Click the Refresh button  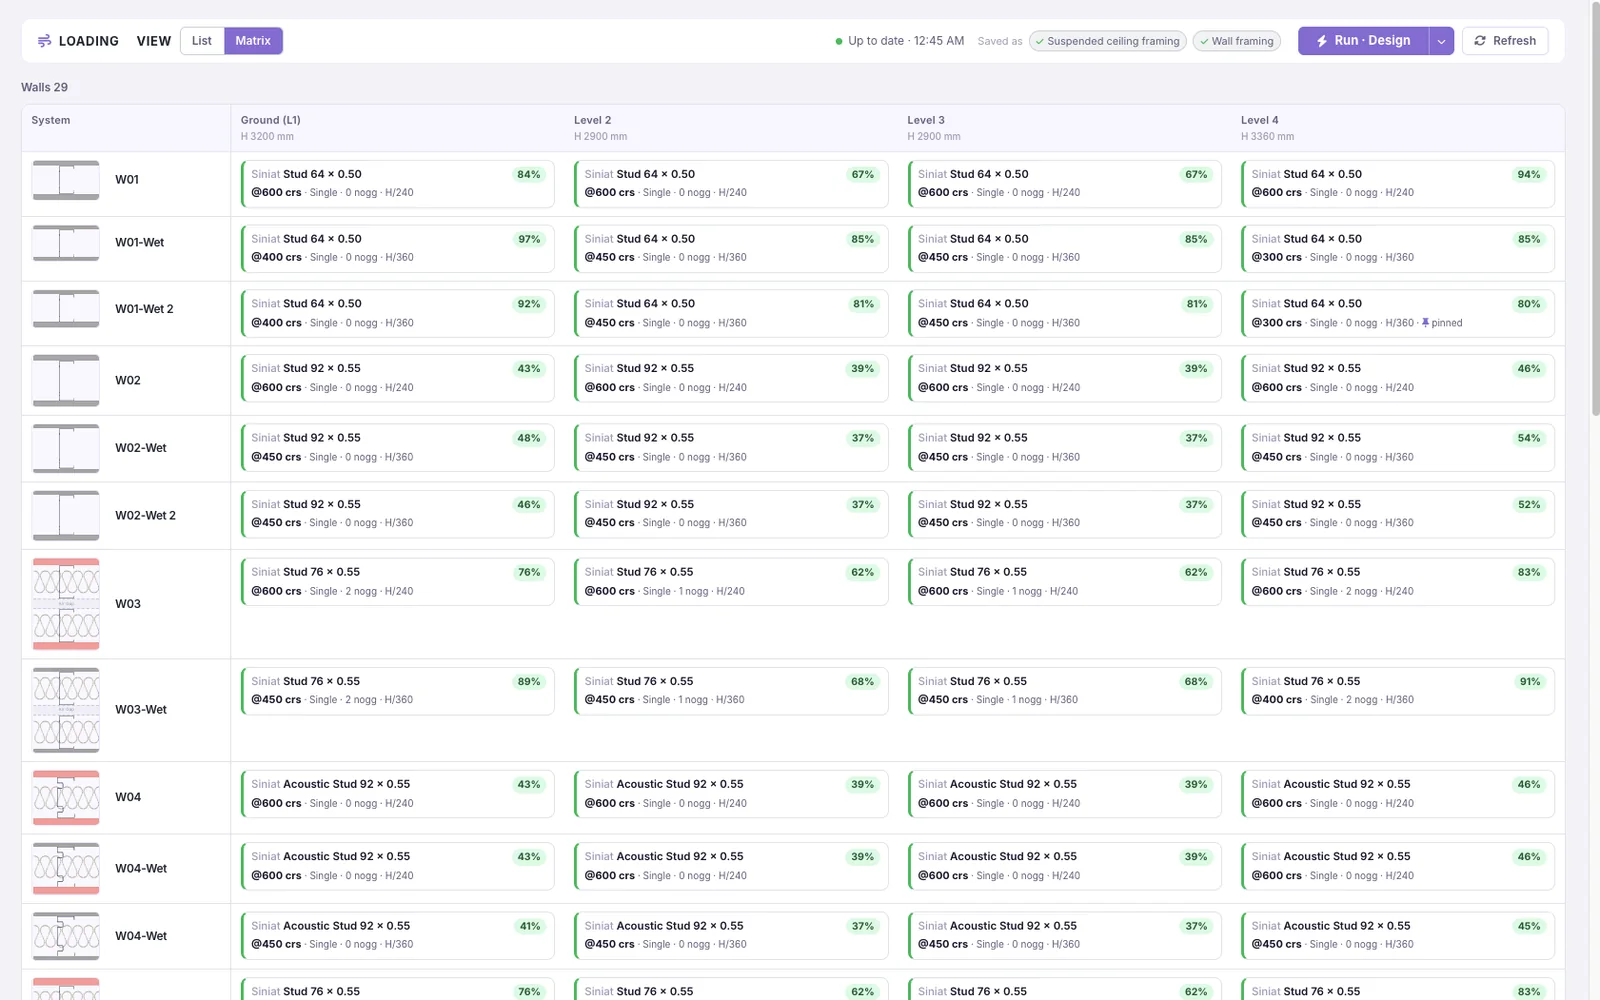coord(1505,41)
